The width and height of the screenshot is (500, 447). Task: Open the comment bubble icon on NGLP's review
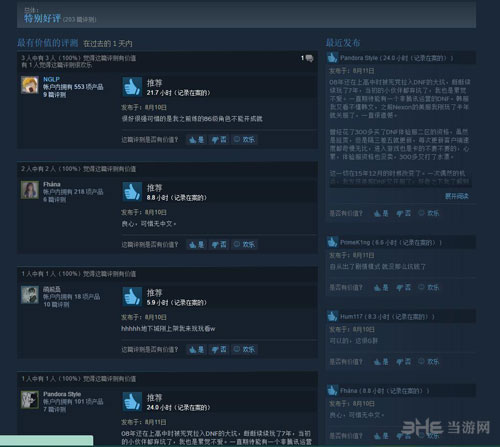coord(309,58)
